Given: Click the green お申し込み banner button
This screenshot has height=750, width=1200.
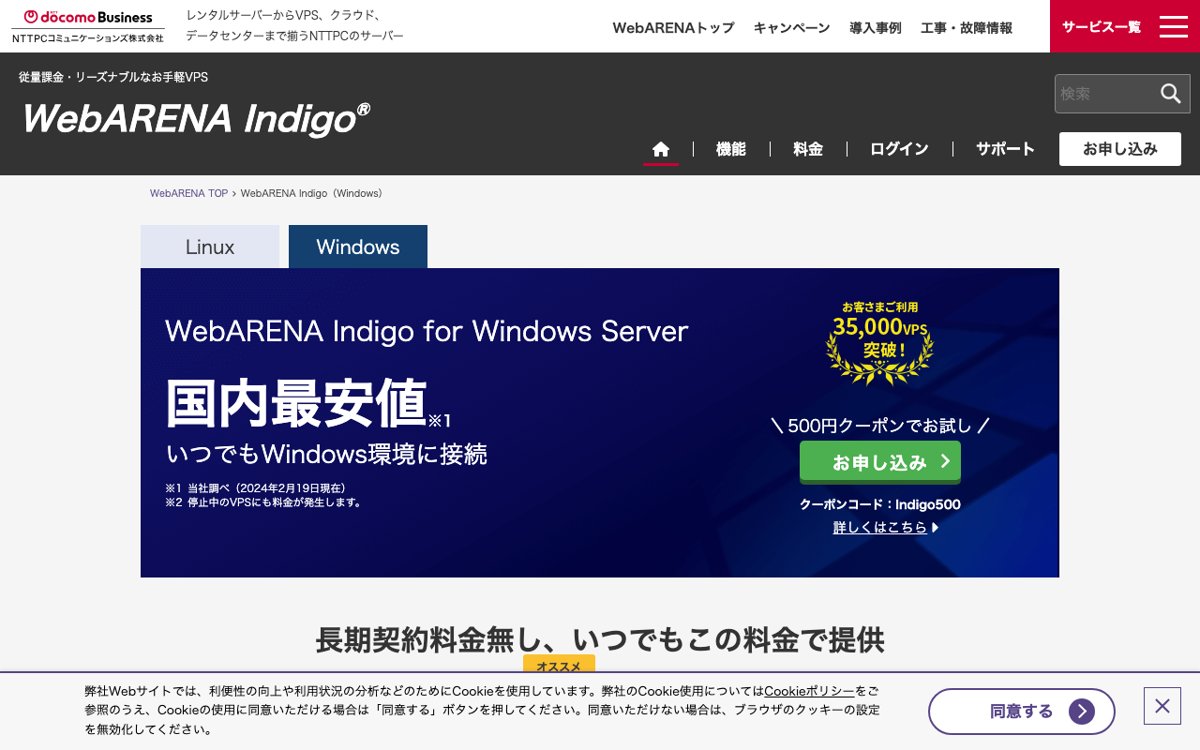Looking at the screenshot, I should click(880, 462).
